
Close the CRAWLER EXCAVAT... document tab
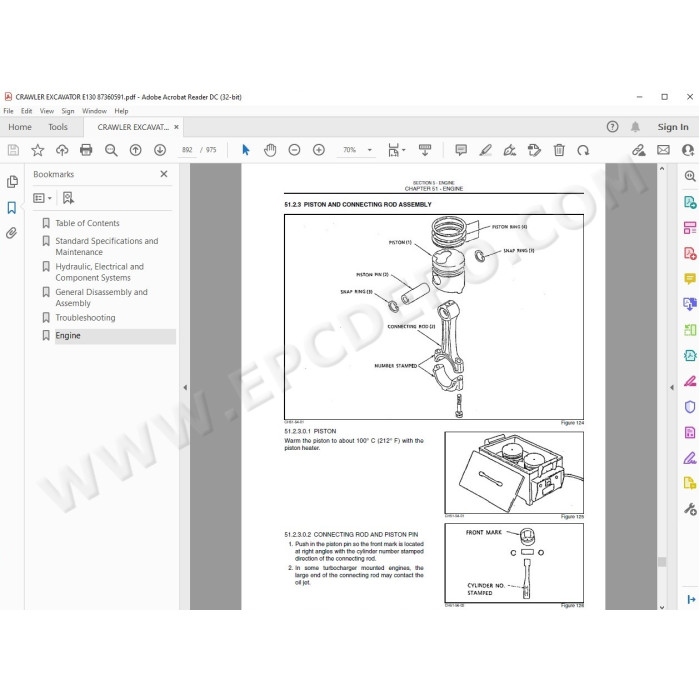tap(176, 127)
